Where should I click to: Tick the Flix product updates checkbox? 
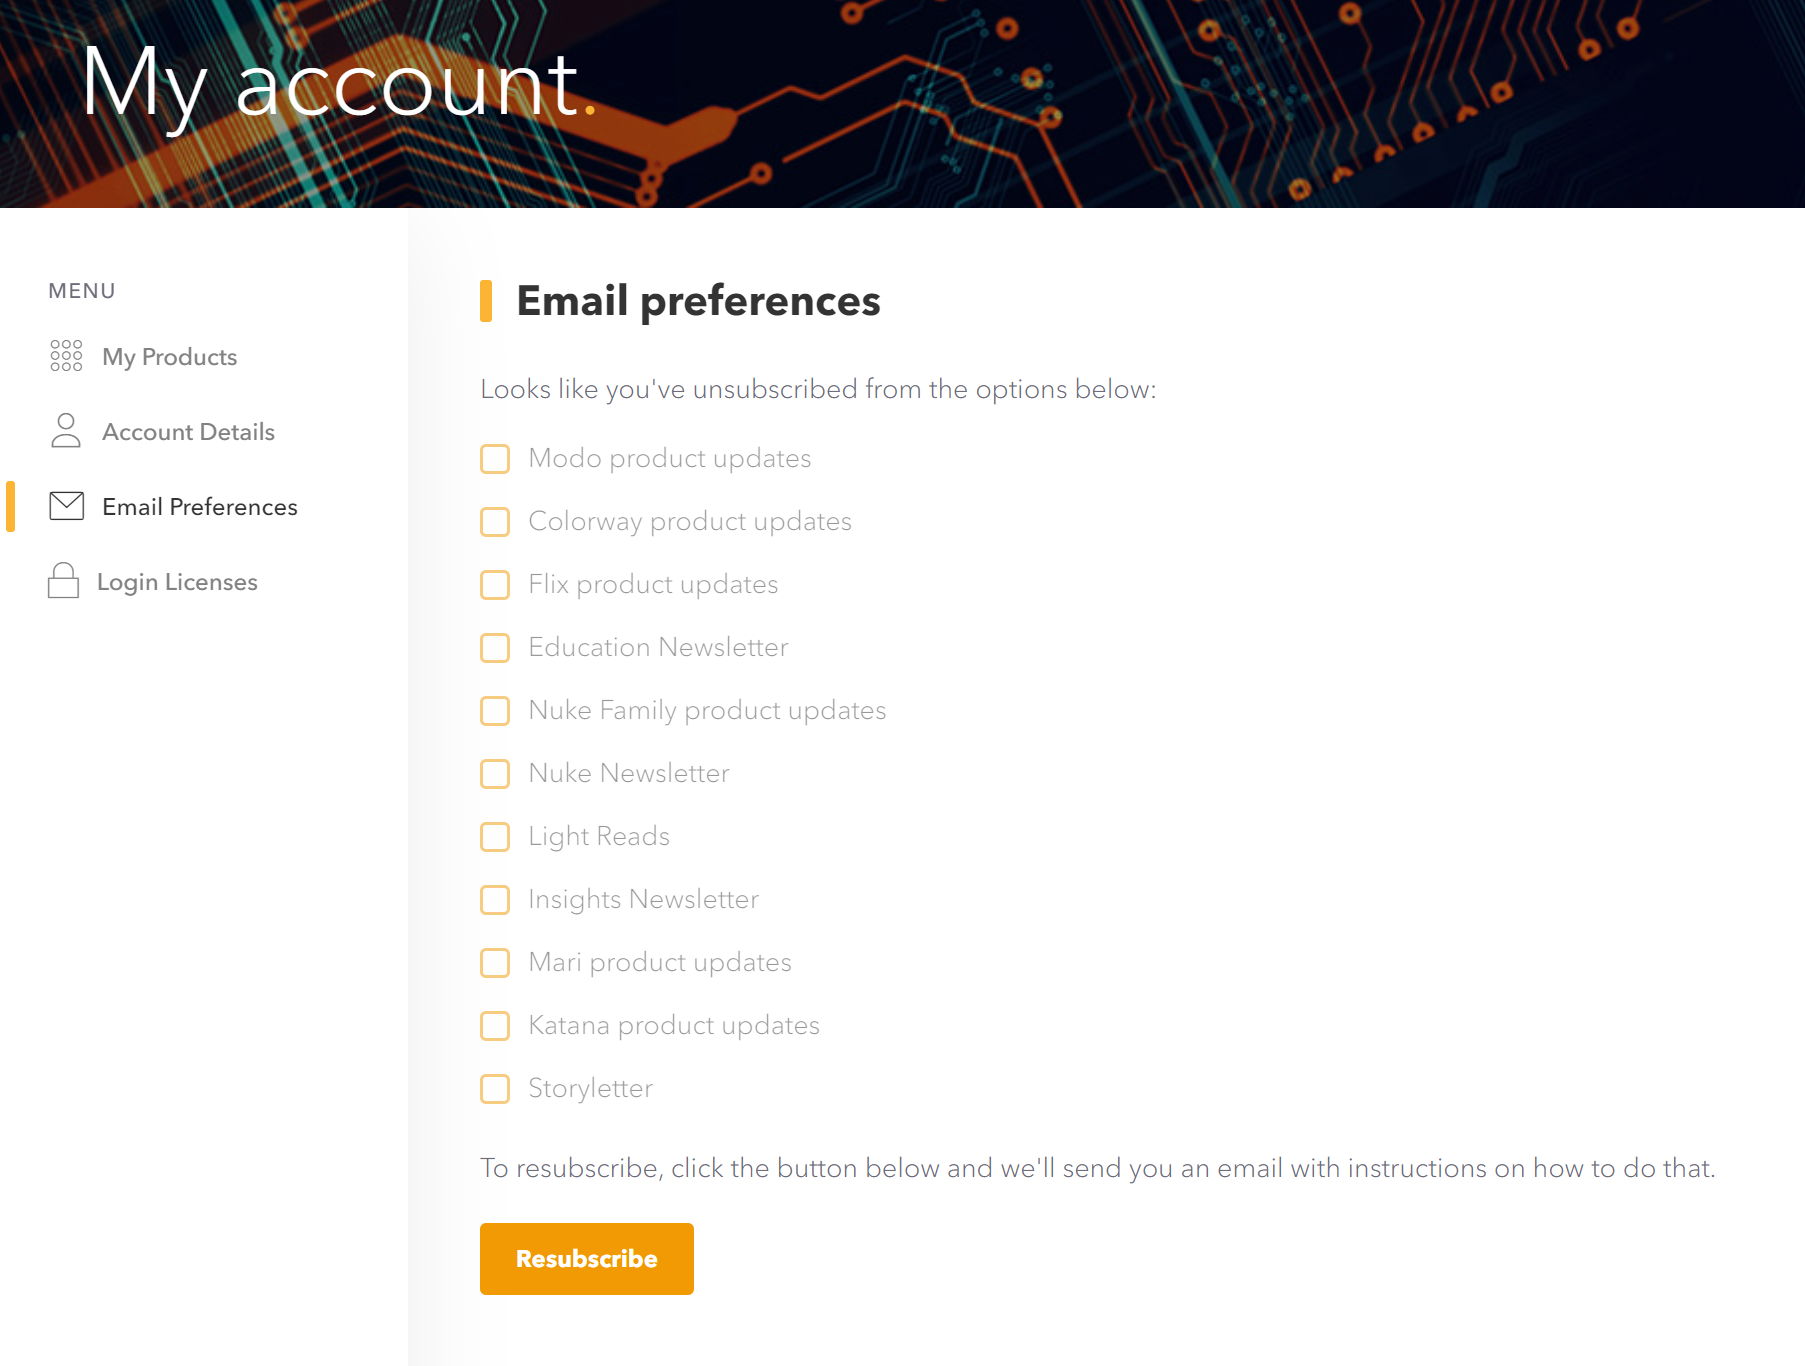pos(495,585)
